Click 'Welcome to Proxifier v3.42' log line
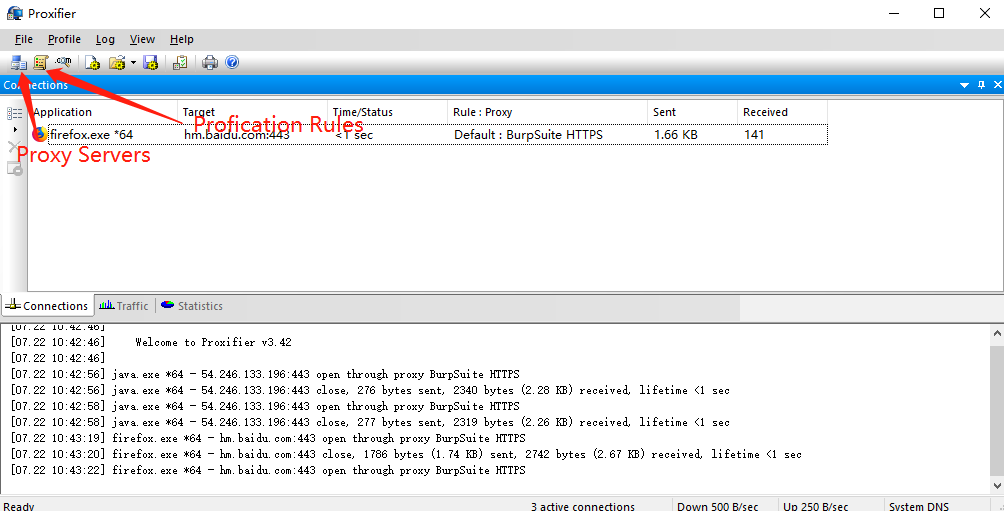The width and height of the screenshot is (1004, 511). [x=213, y=342]
